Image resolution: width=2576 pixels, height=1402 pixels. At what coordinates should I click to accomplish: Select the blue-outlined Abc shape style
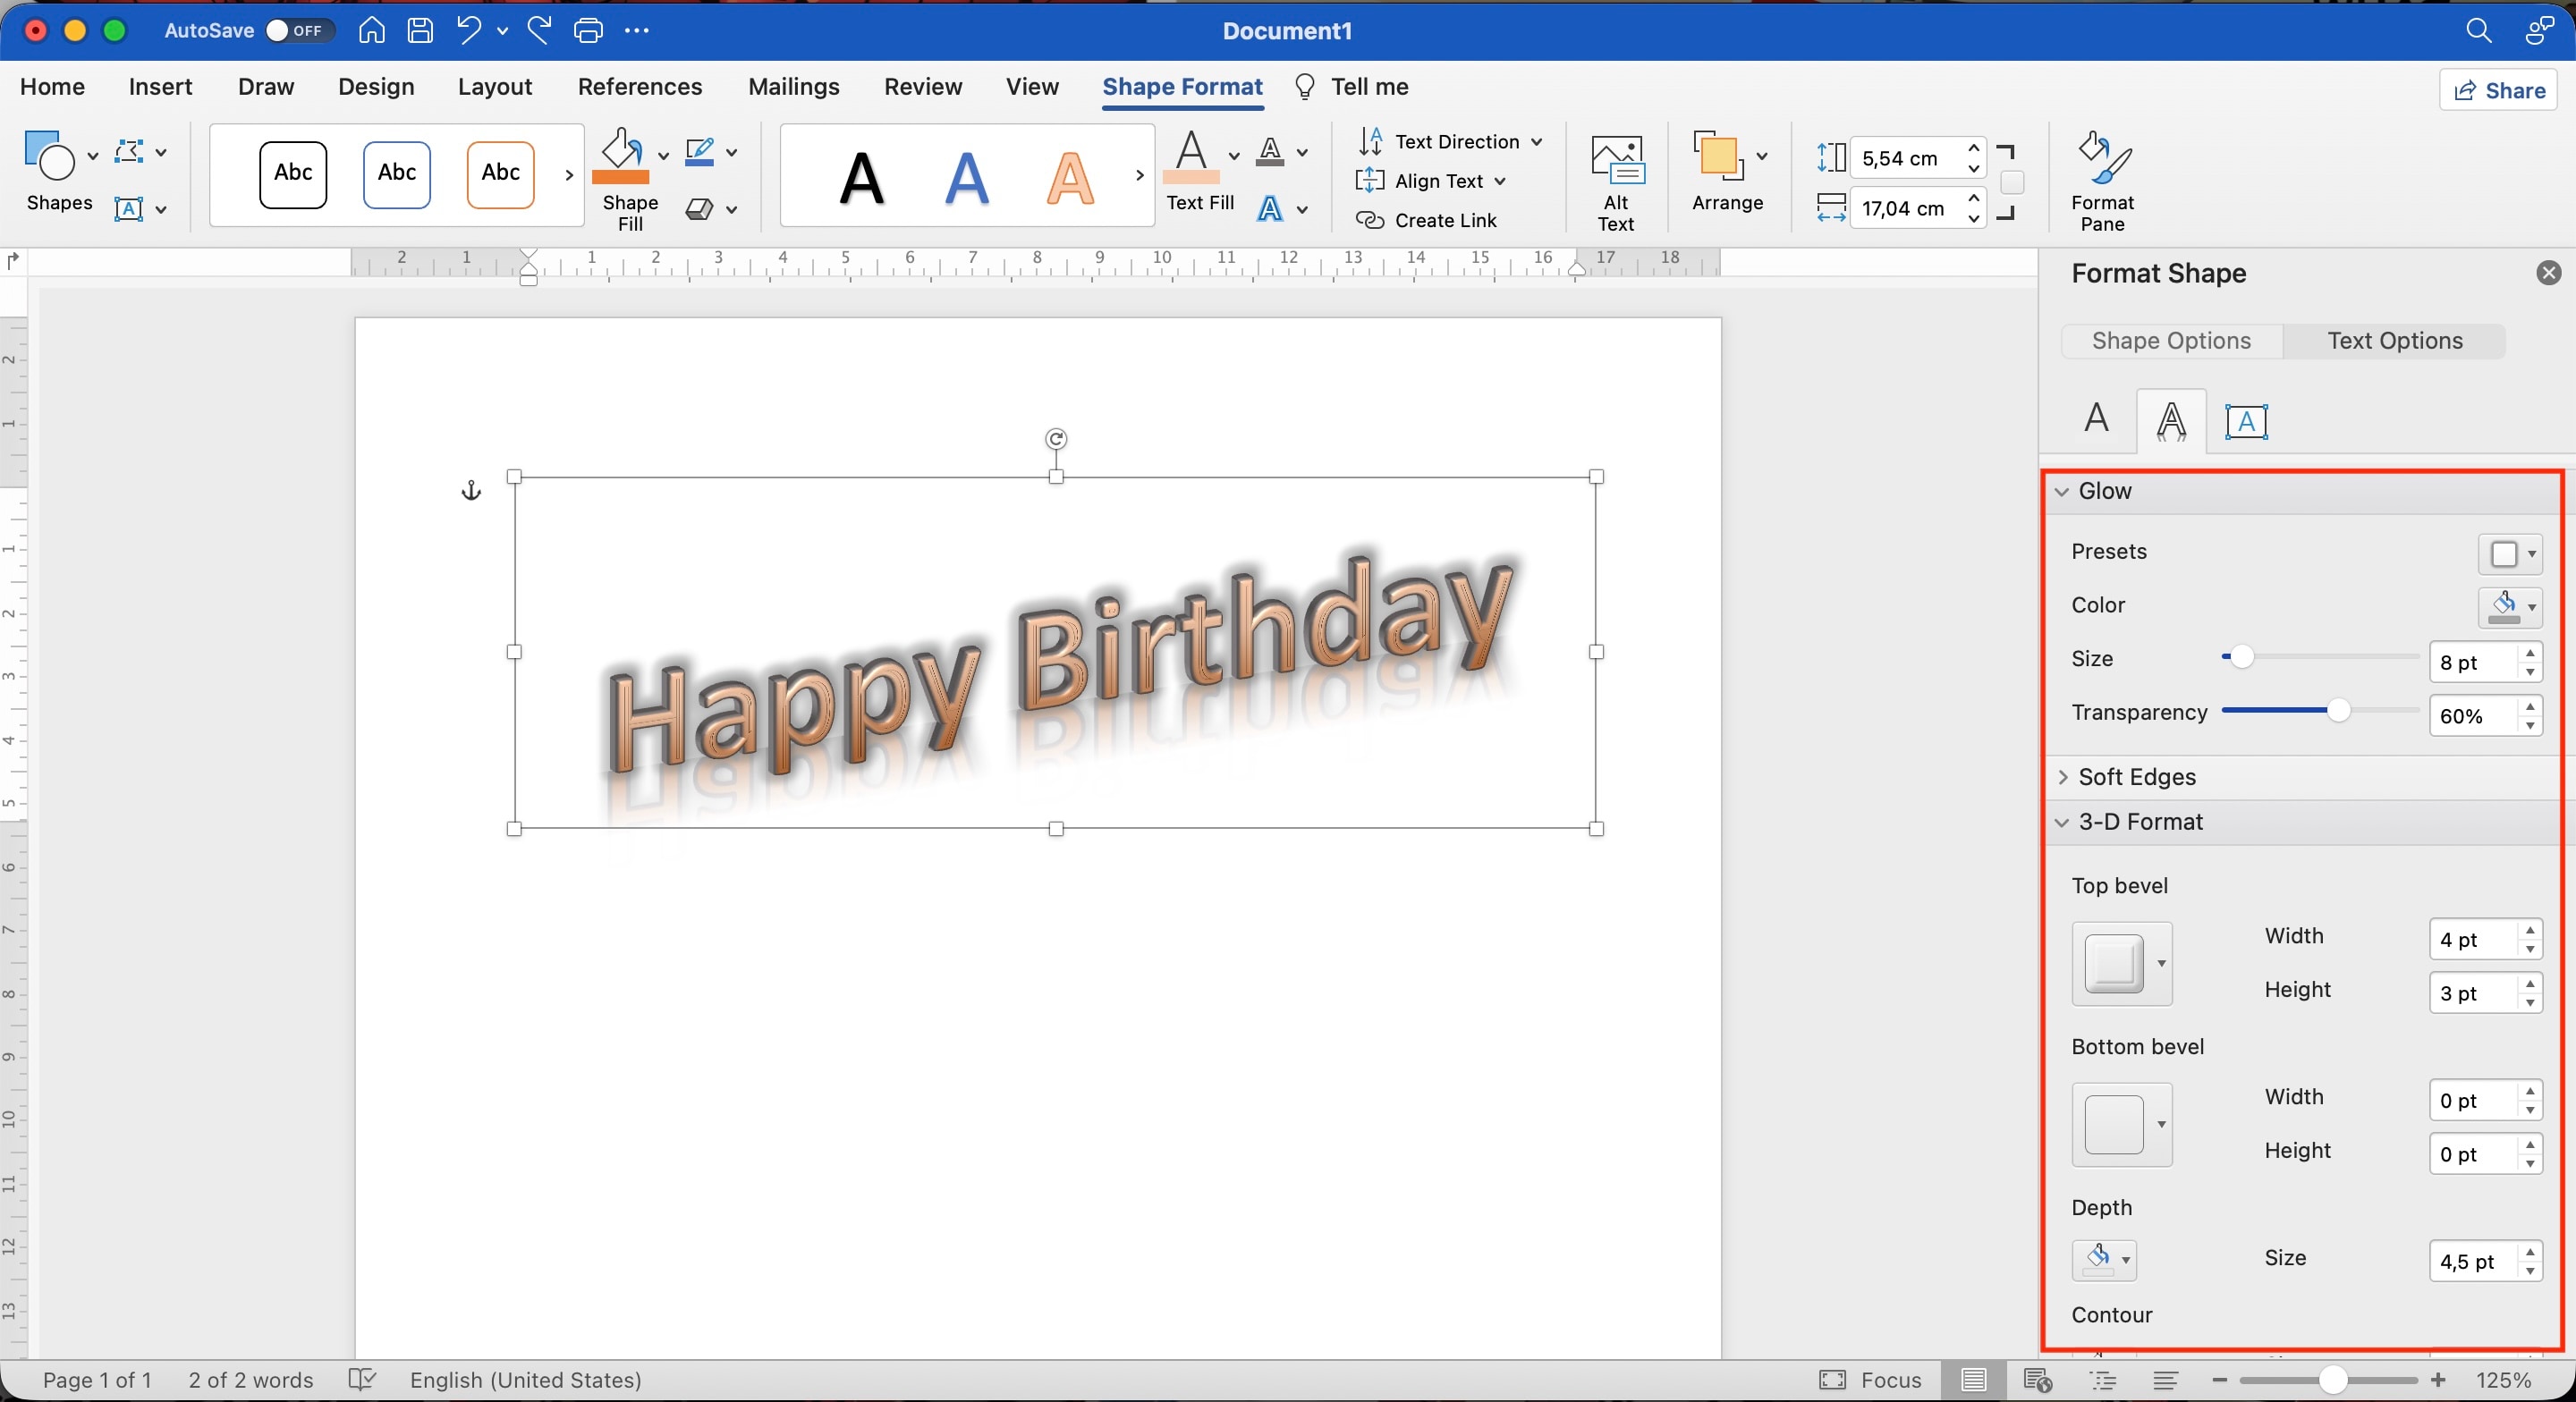pyautogui.click(x=396, y=174)
